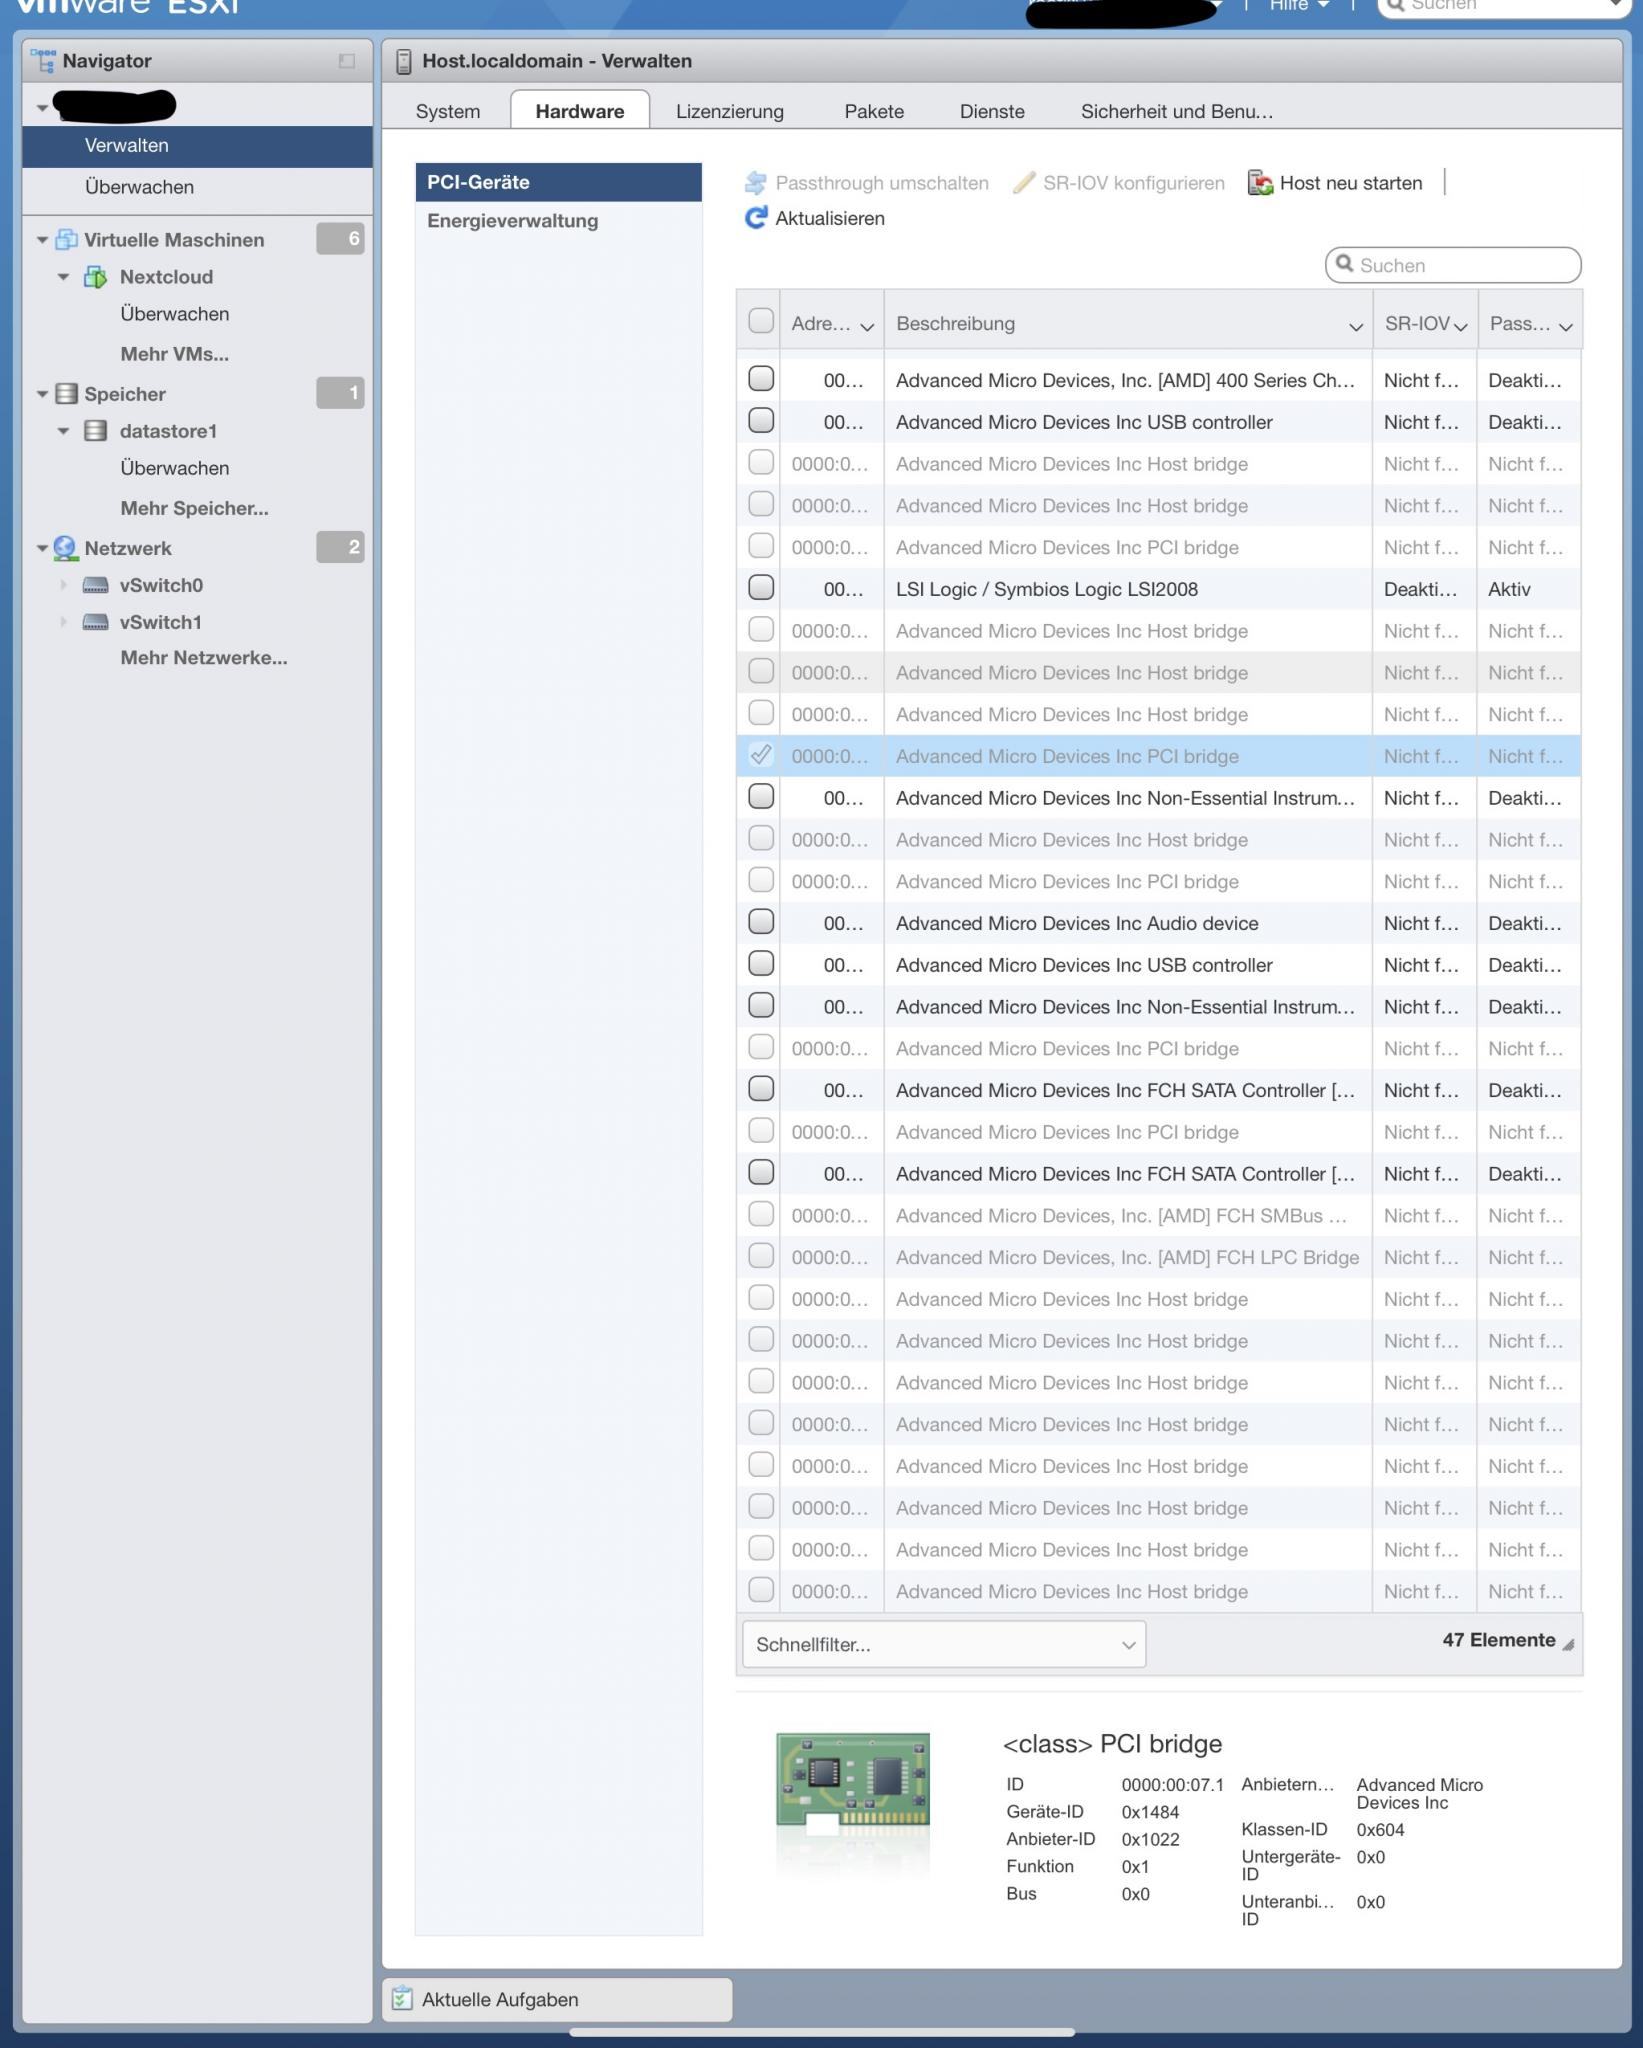The image size is (1643, 2048).
Task: Collapse the Netzwerk tree node
Action: pyautogui.click(x=42, y=548)
